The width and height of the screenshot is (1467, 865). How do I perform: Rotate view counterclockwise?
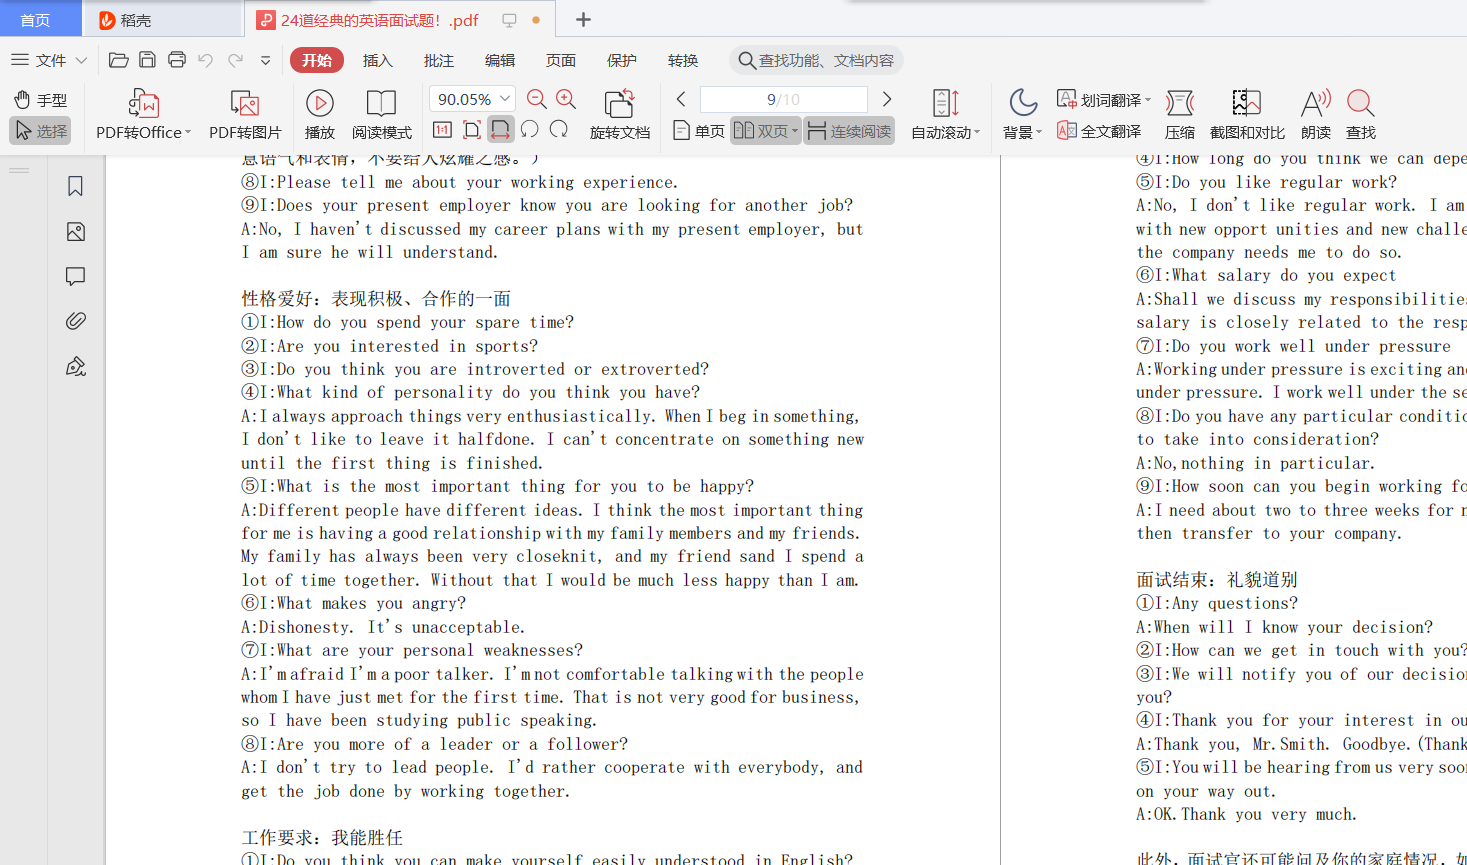tap(530, 129)
